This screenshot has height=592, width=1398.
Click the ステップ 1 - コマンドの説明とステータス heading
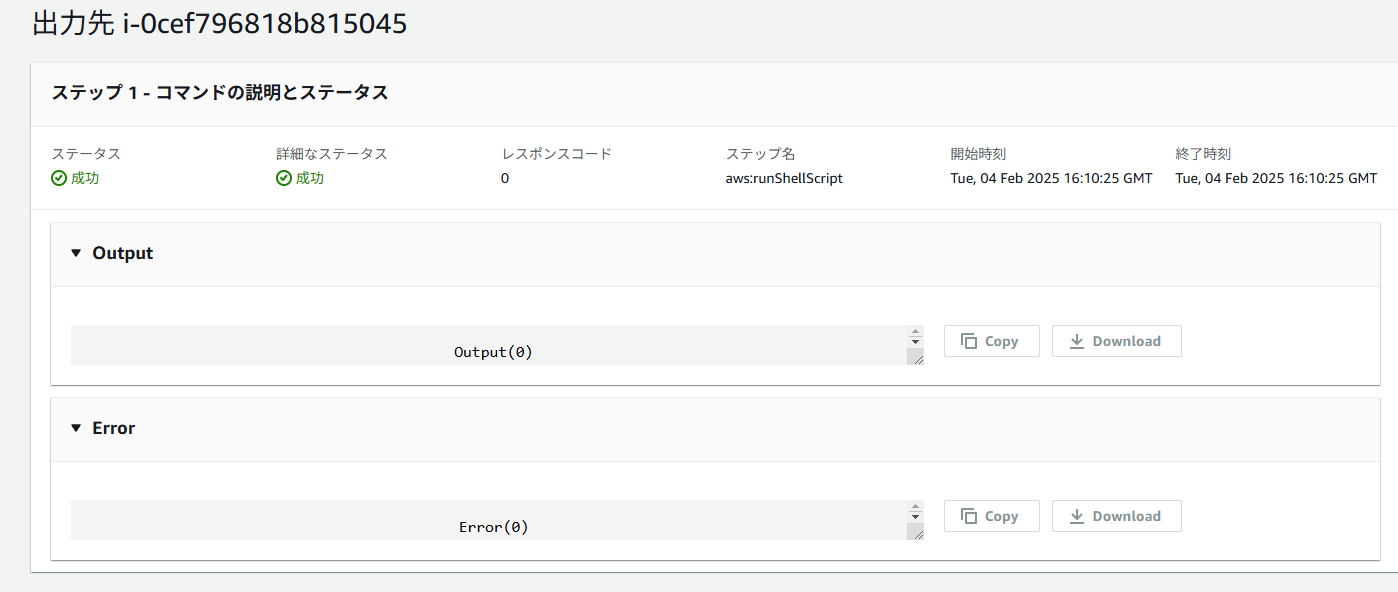pos(220,93)
